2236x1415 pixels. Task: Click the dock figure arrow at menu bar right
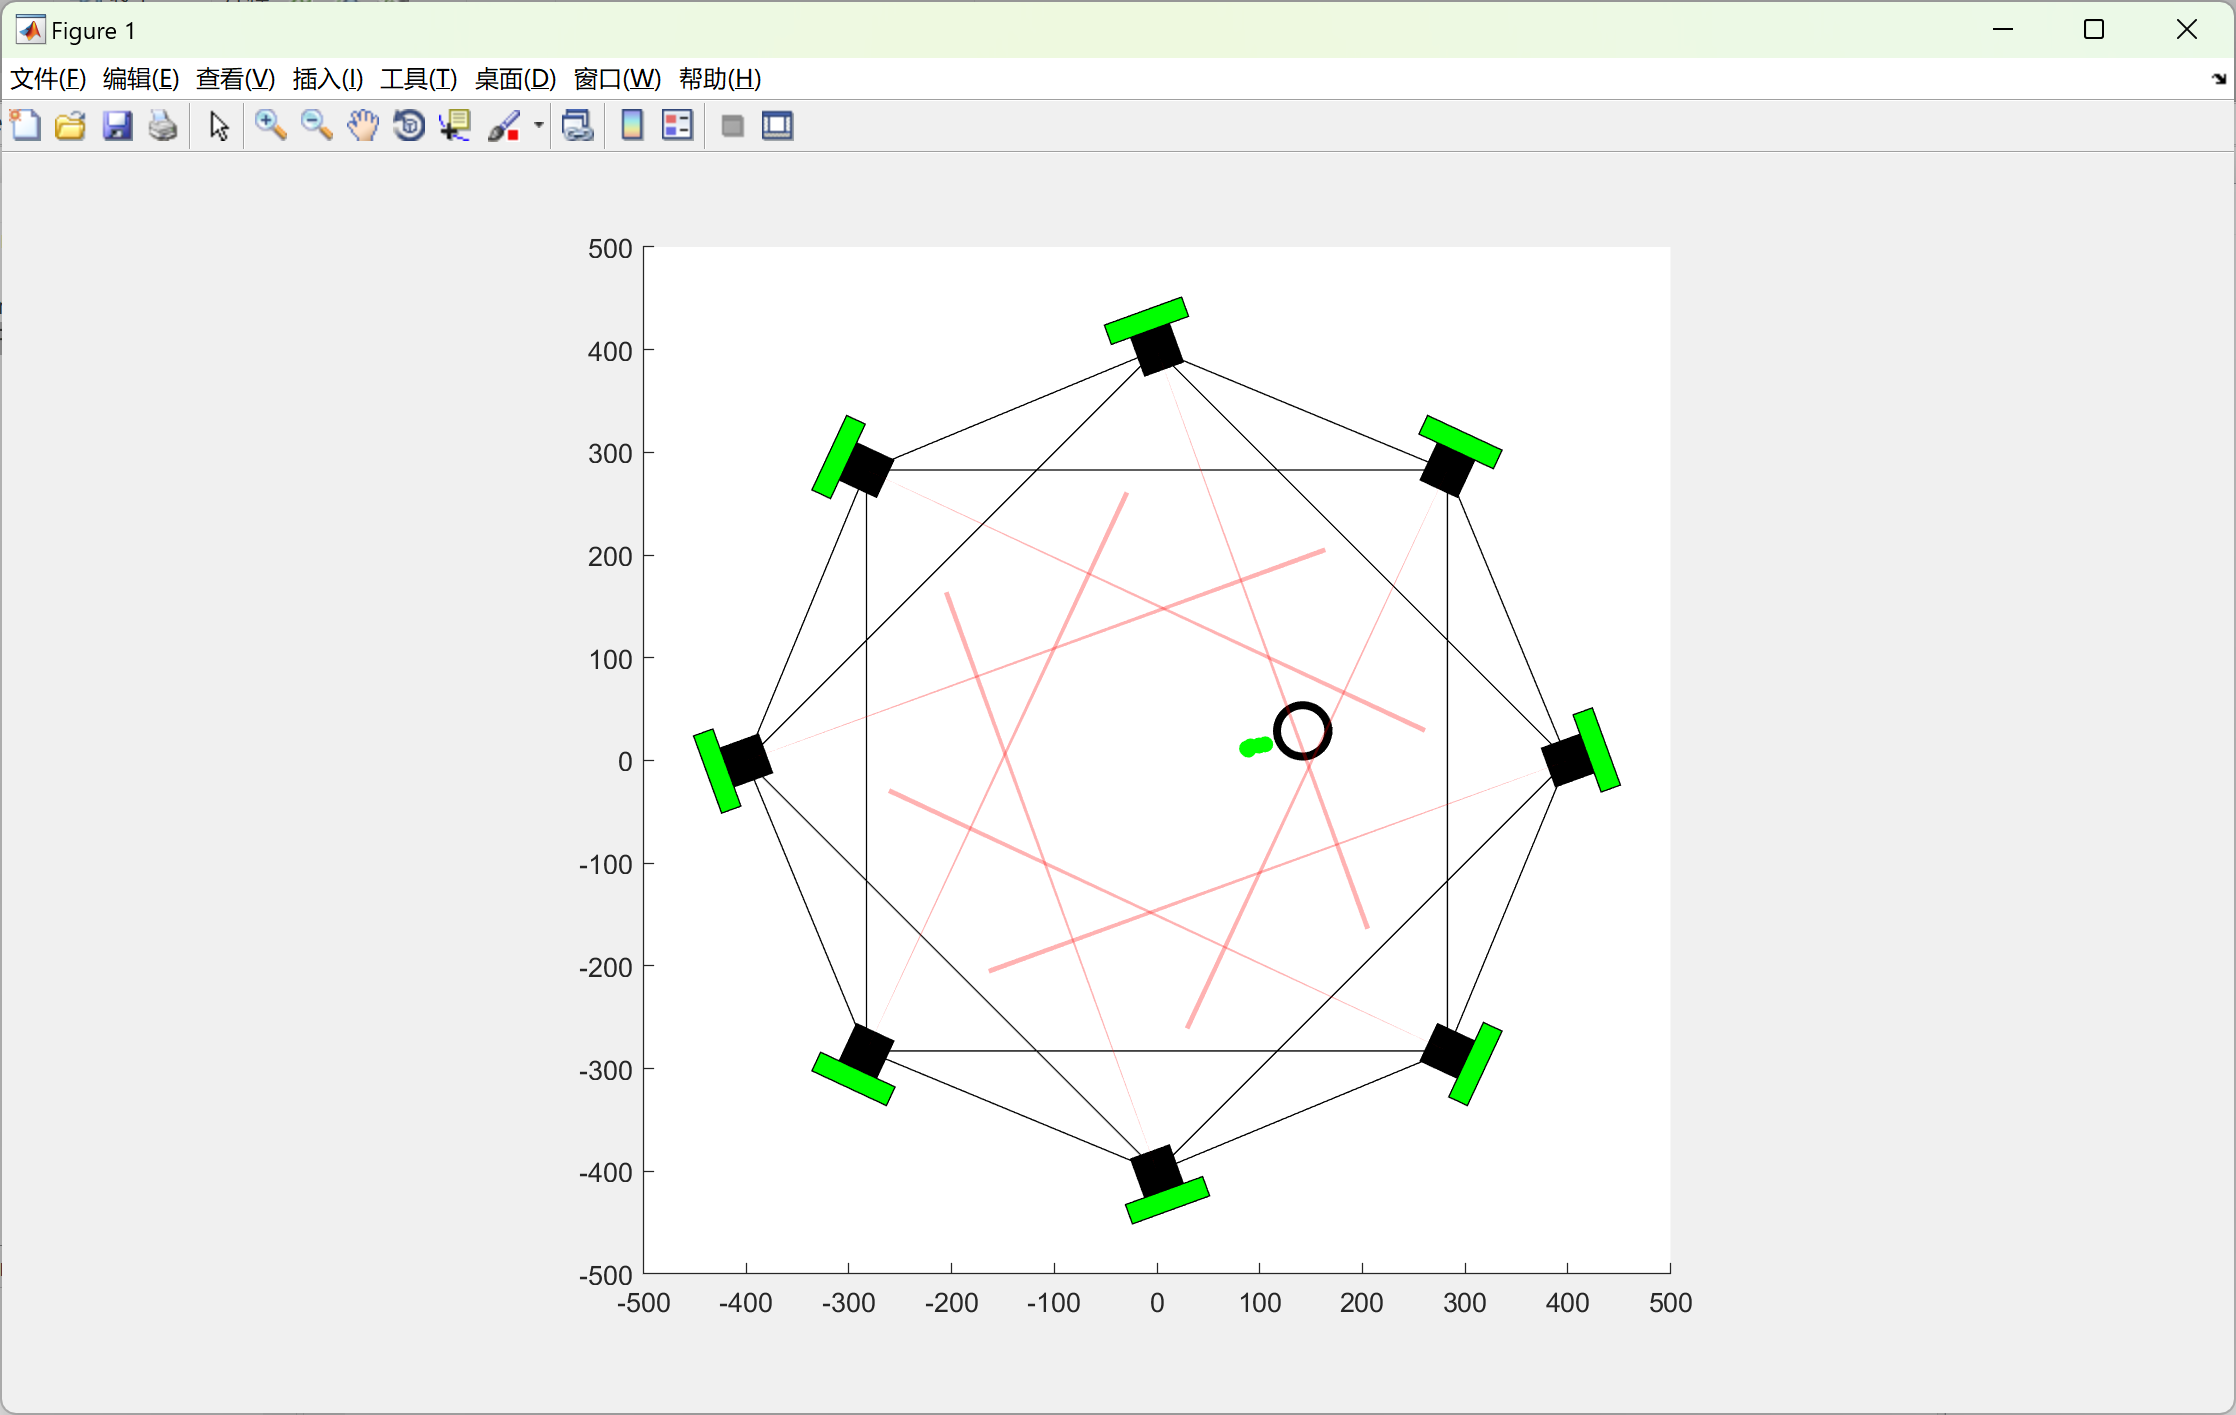pyautogui.click(x=2218, y=79)
